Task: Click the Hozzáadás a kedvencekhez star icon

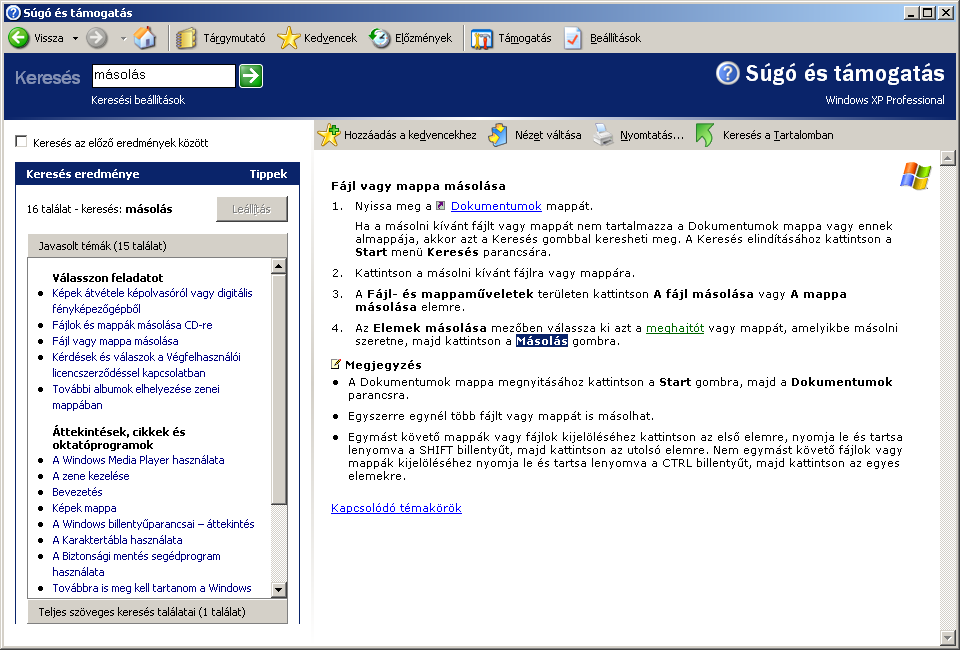Action: pos(329,135)
